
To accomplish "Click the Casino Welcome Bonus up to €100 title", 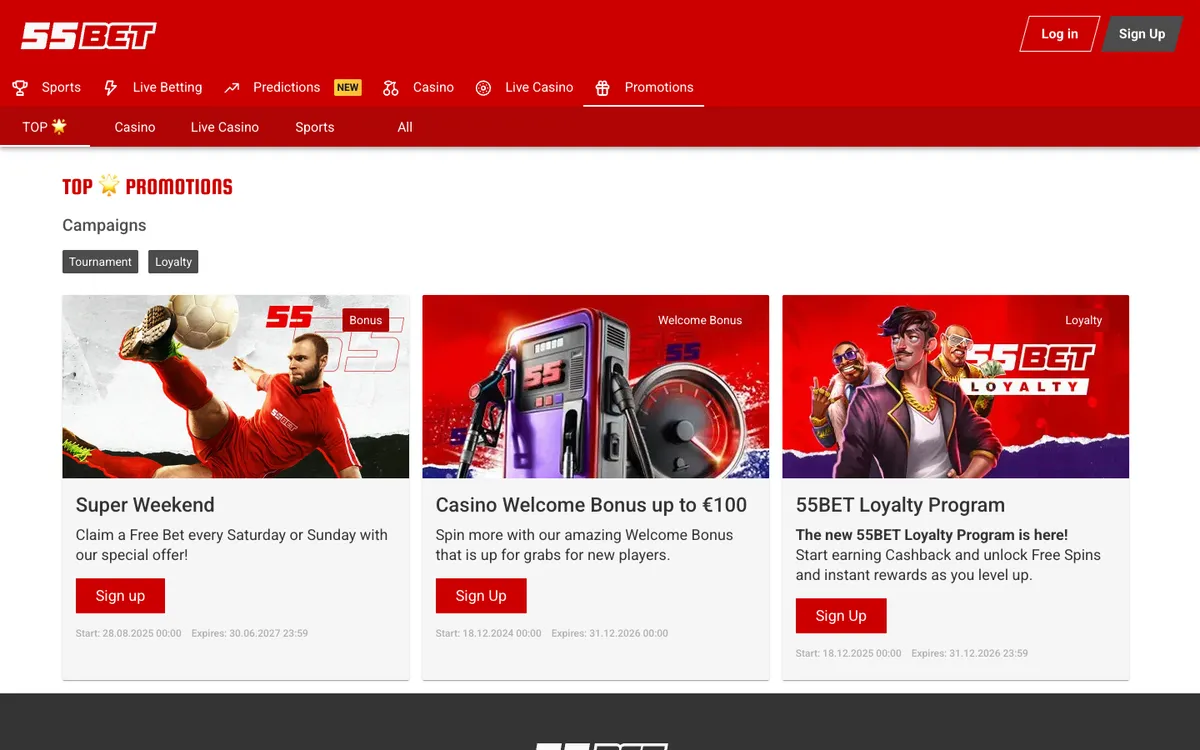I will coord(591,505).
